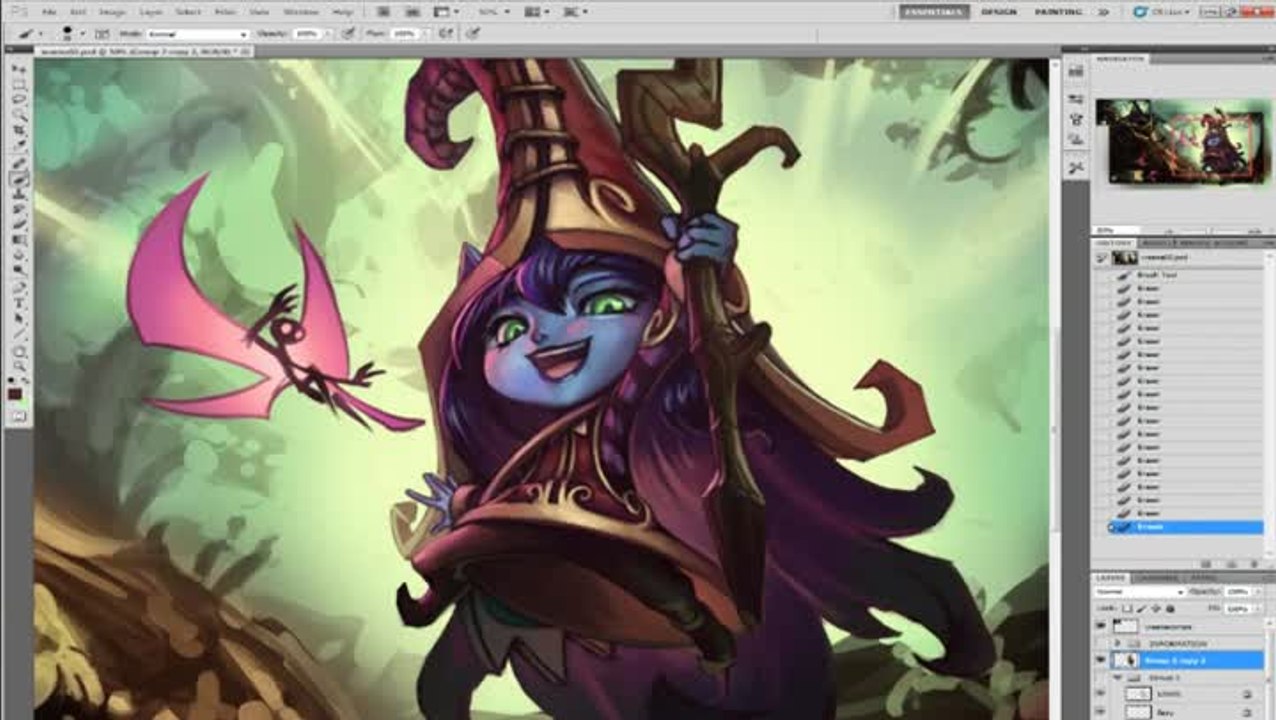Select the Brush tool in toolbox

pos(19,180)
